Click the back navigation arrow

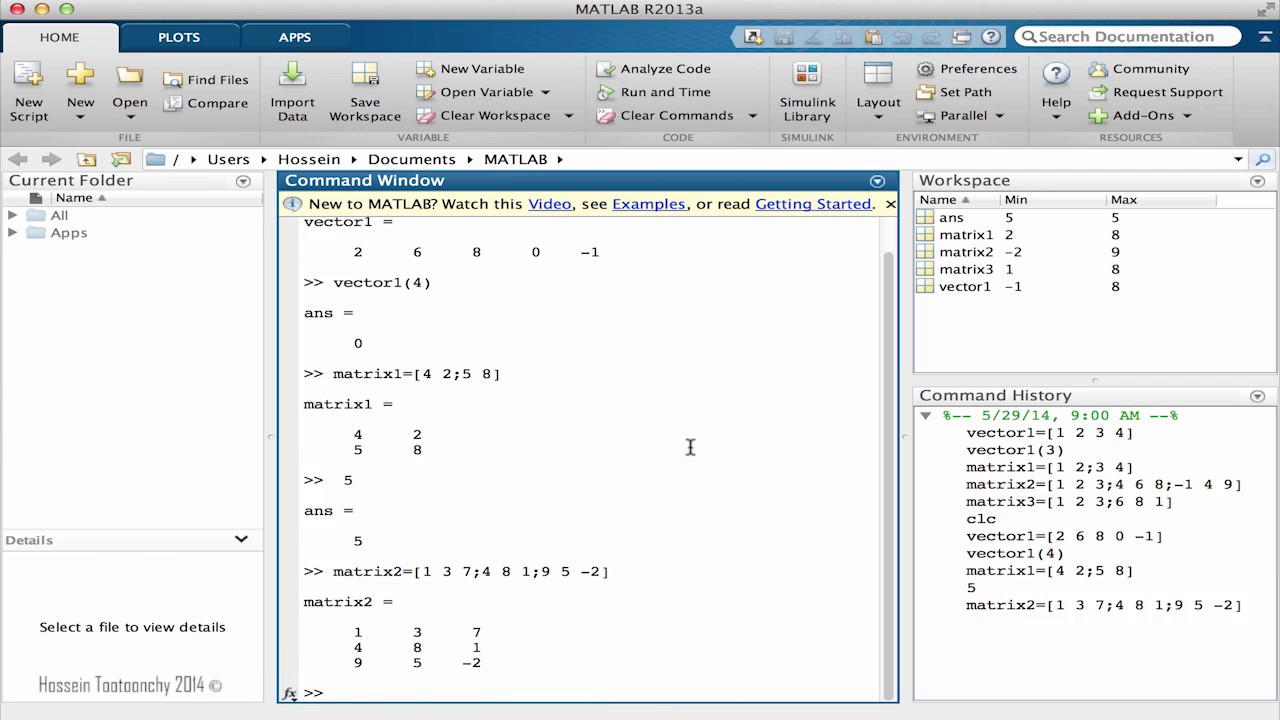18,159
